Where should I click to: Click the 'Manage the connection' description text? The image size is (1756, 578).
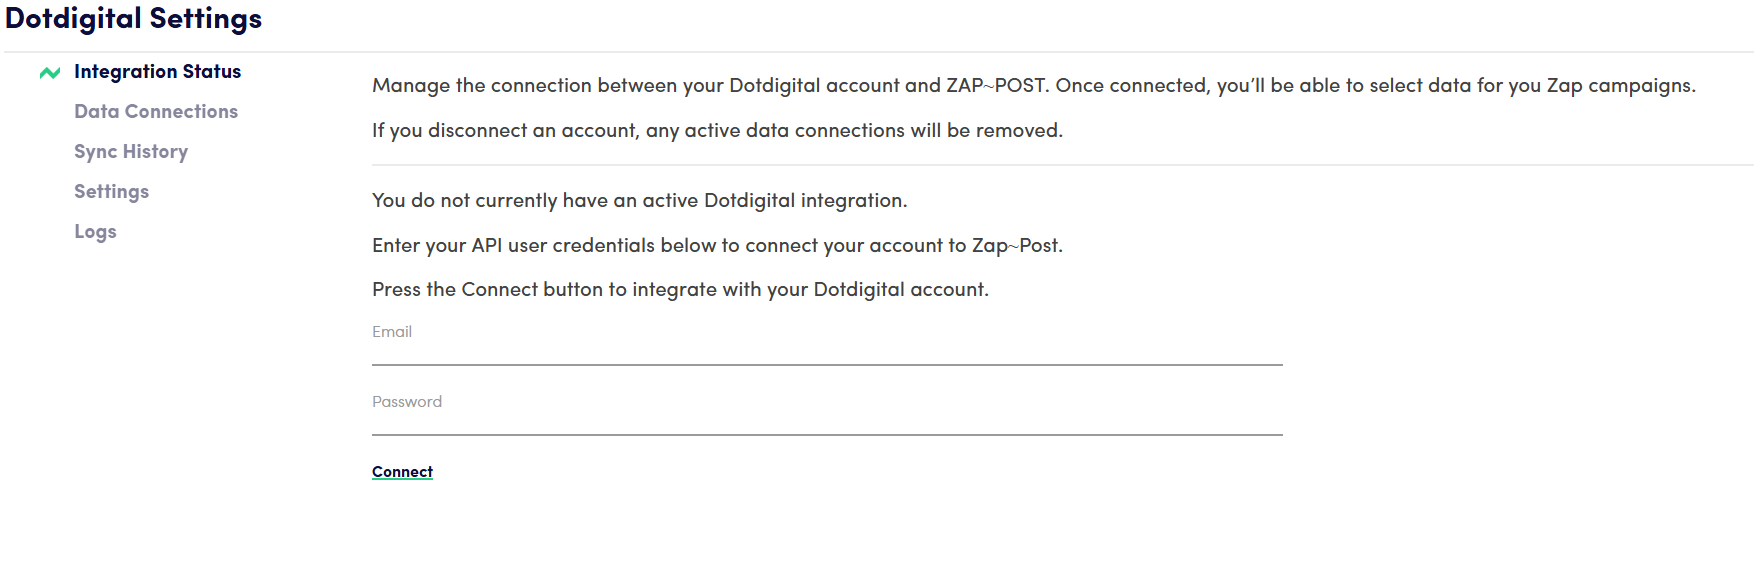[1033, 86]
